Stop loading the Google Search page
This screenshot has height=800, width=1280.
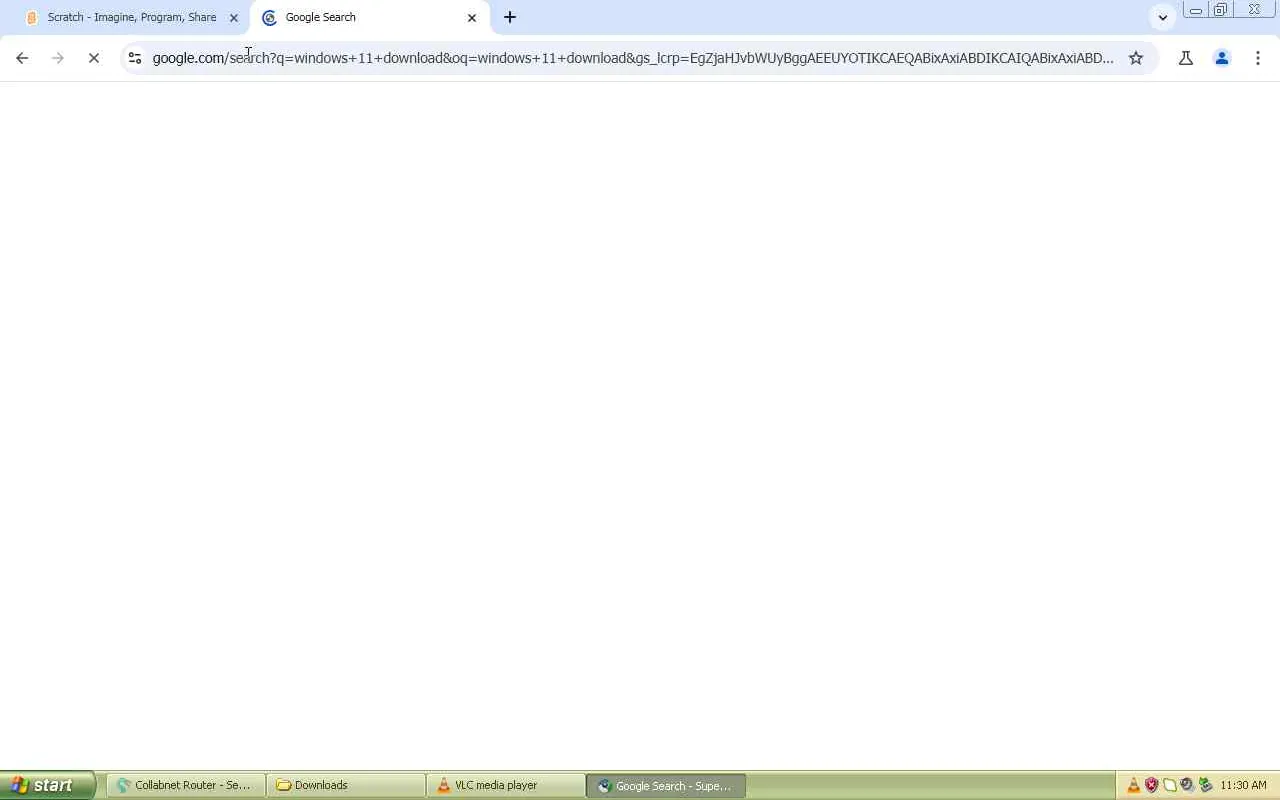point(94,58)
